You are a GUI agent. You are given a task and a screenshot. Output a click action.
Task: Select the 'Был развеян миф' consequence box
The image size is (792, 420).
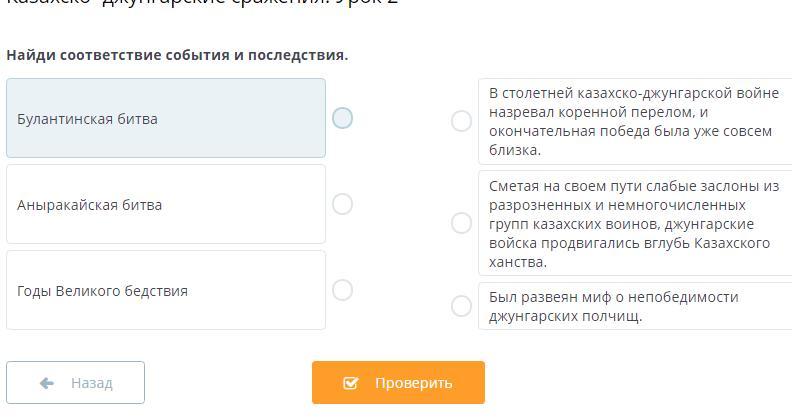click(634, 306)
